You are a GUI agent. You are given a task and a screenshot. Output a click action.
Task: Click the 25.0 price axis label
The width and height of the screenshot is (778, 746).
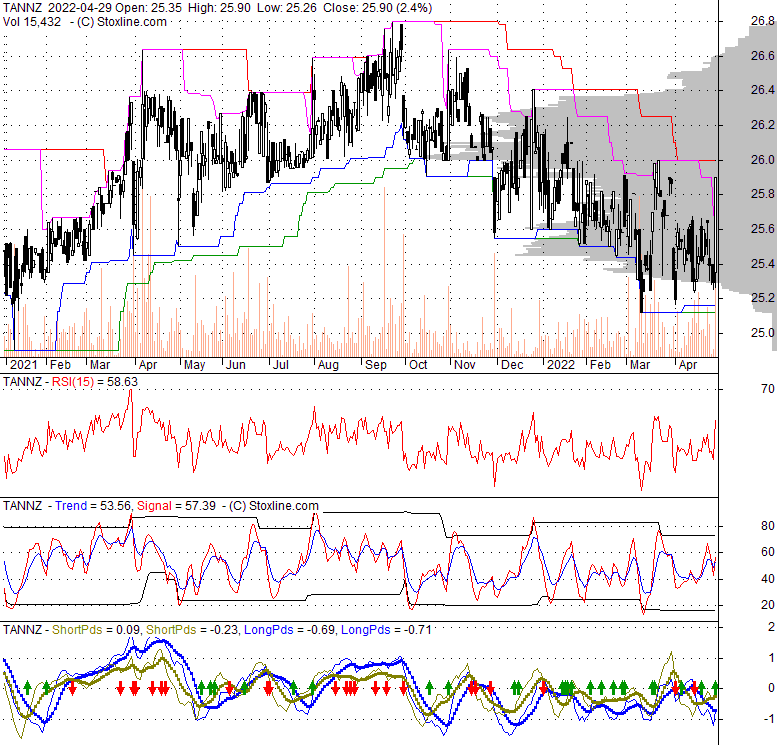[762, 333]
